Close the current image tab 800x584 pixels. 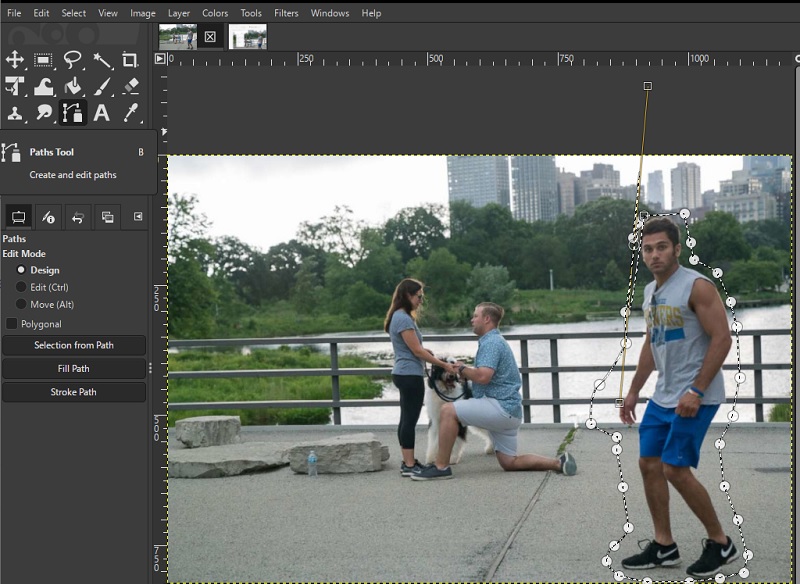210,37
